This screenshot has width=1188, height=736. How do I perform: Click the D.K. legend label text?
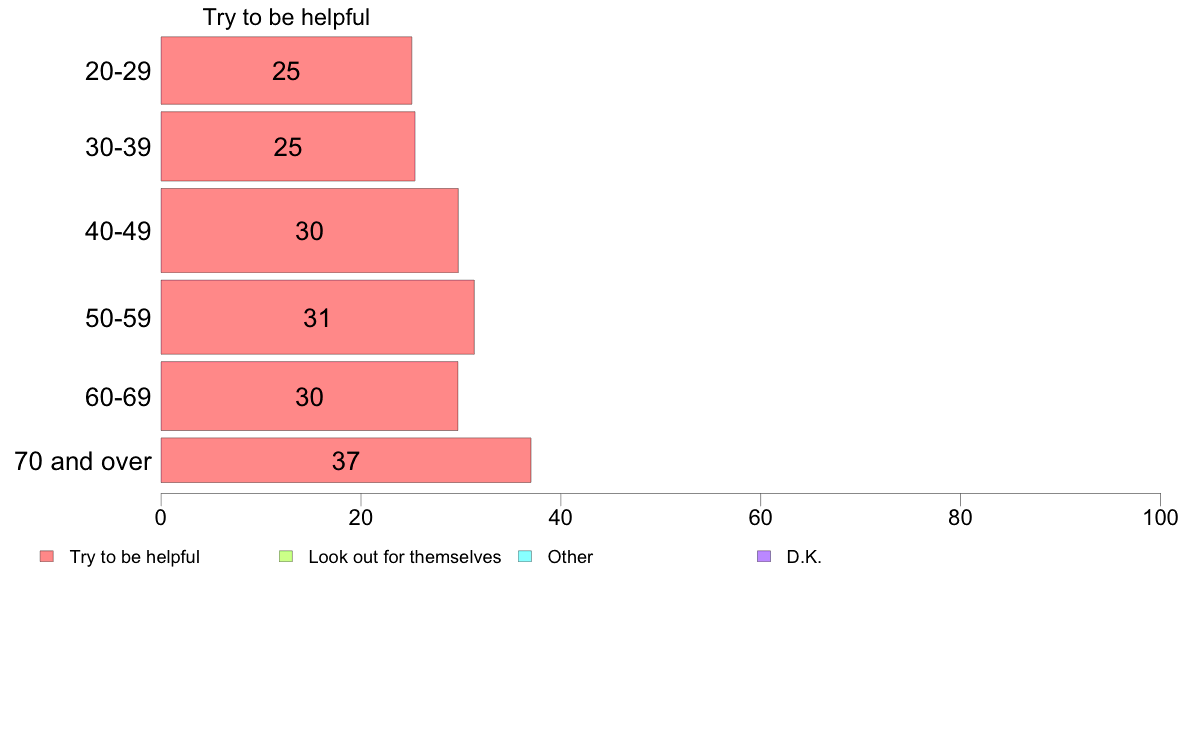click(804, 557)
